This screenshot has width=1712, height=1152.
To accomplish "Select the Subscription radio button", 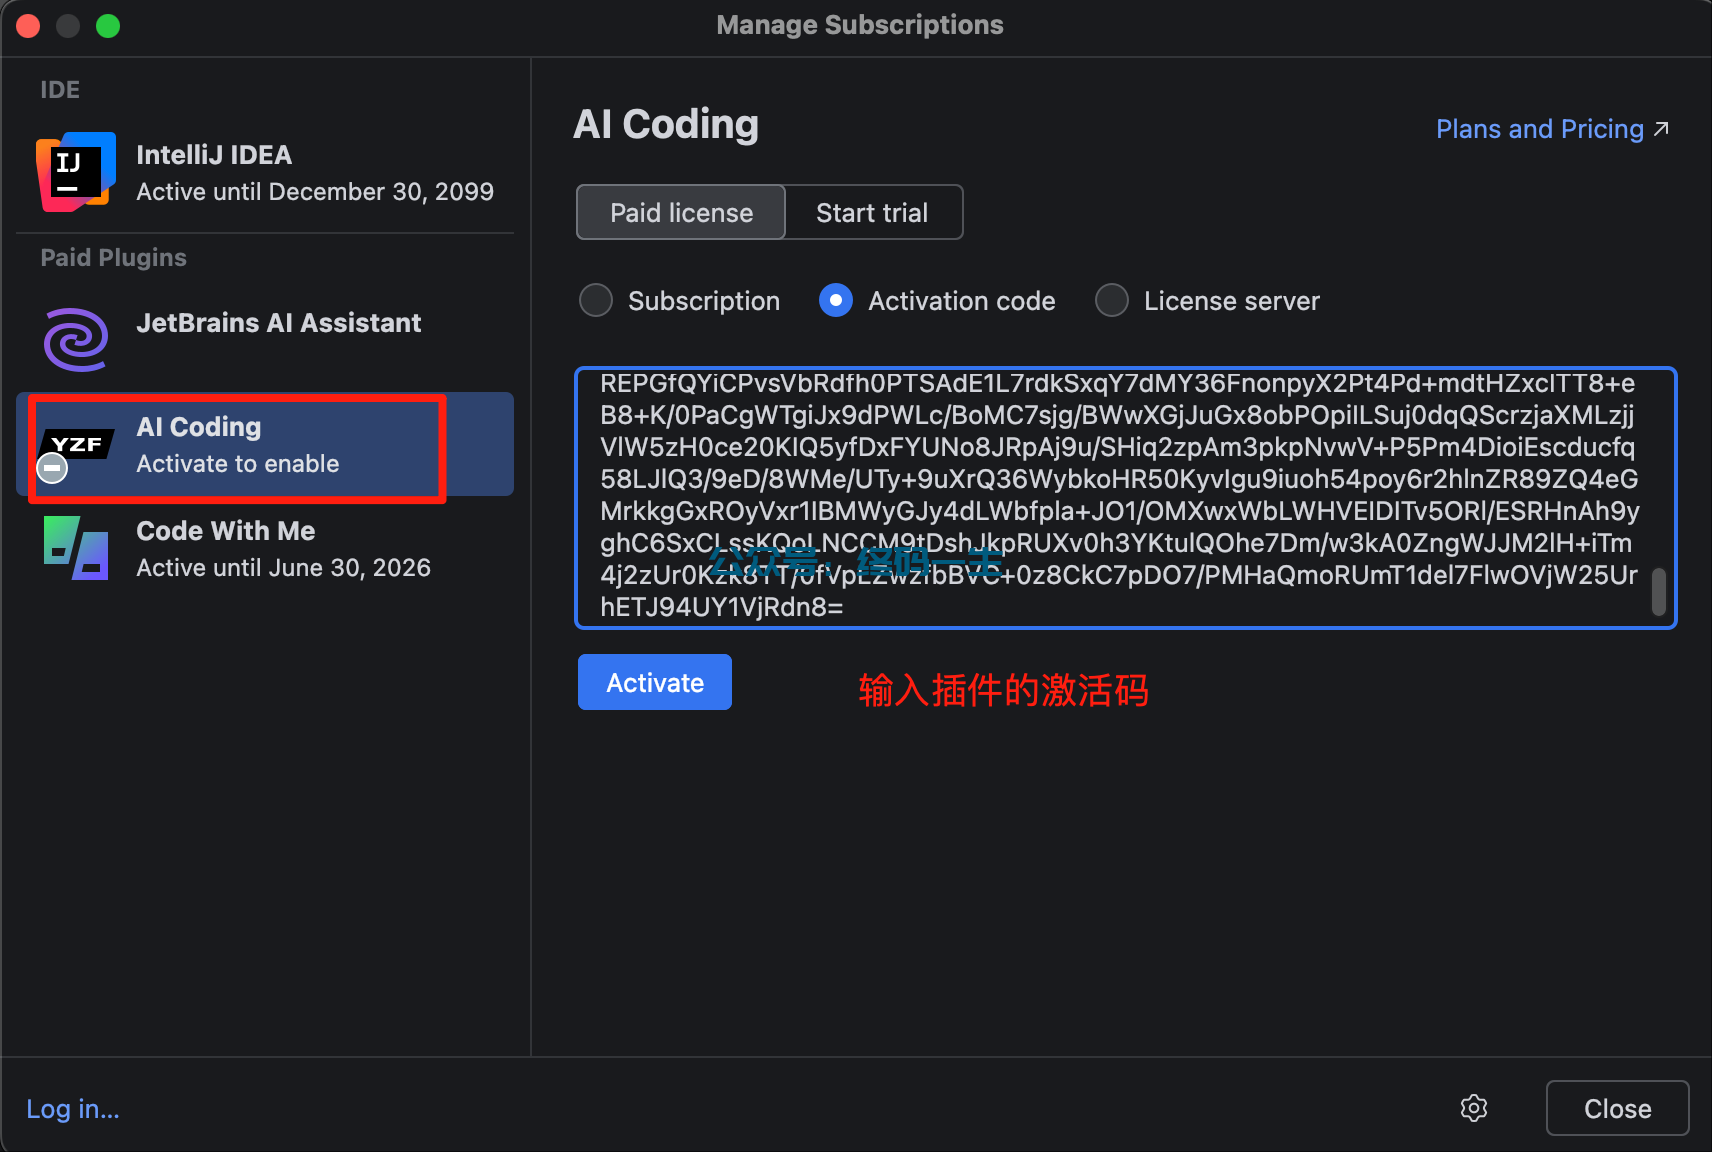I will [x=596, y=300].
